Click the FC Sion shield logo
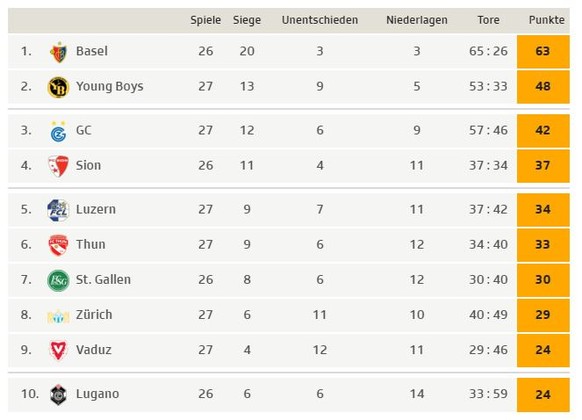Image resolution: width=582 pixels, height=420 pixels. (59, 166)
